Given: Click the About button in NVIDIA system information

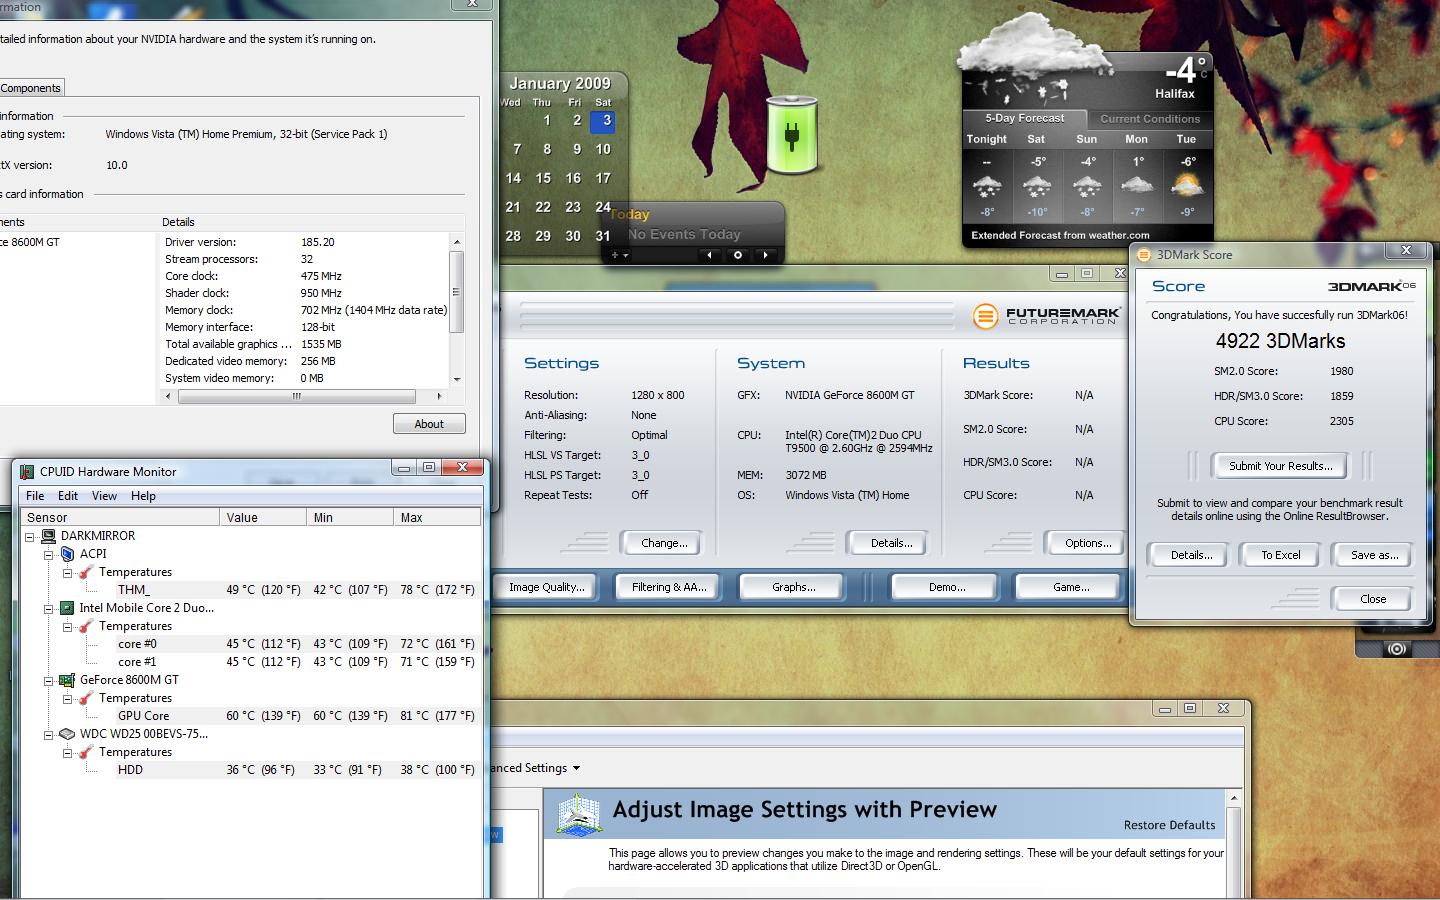Looking at the screenshot, I should click(429, 424).
